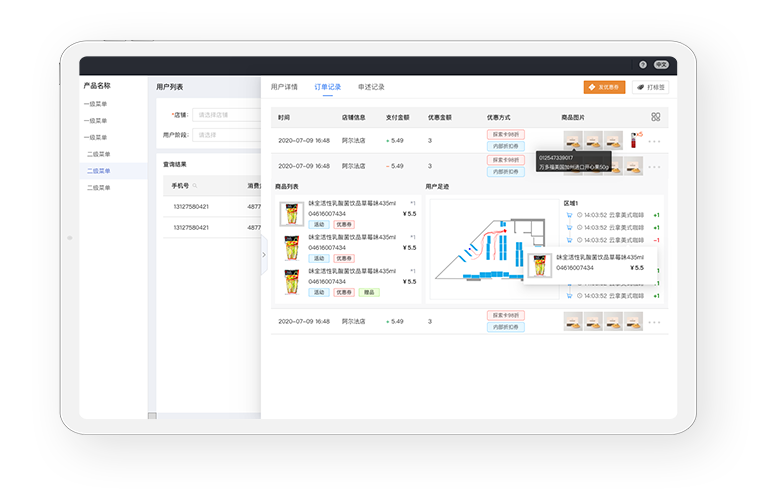This screenshot has height=500, width=760.
Task: Click first product thumbnail in 商品列表
Action: click(291, 214)
